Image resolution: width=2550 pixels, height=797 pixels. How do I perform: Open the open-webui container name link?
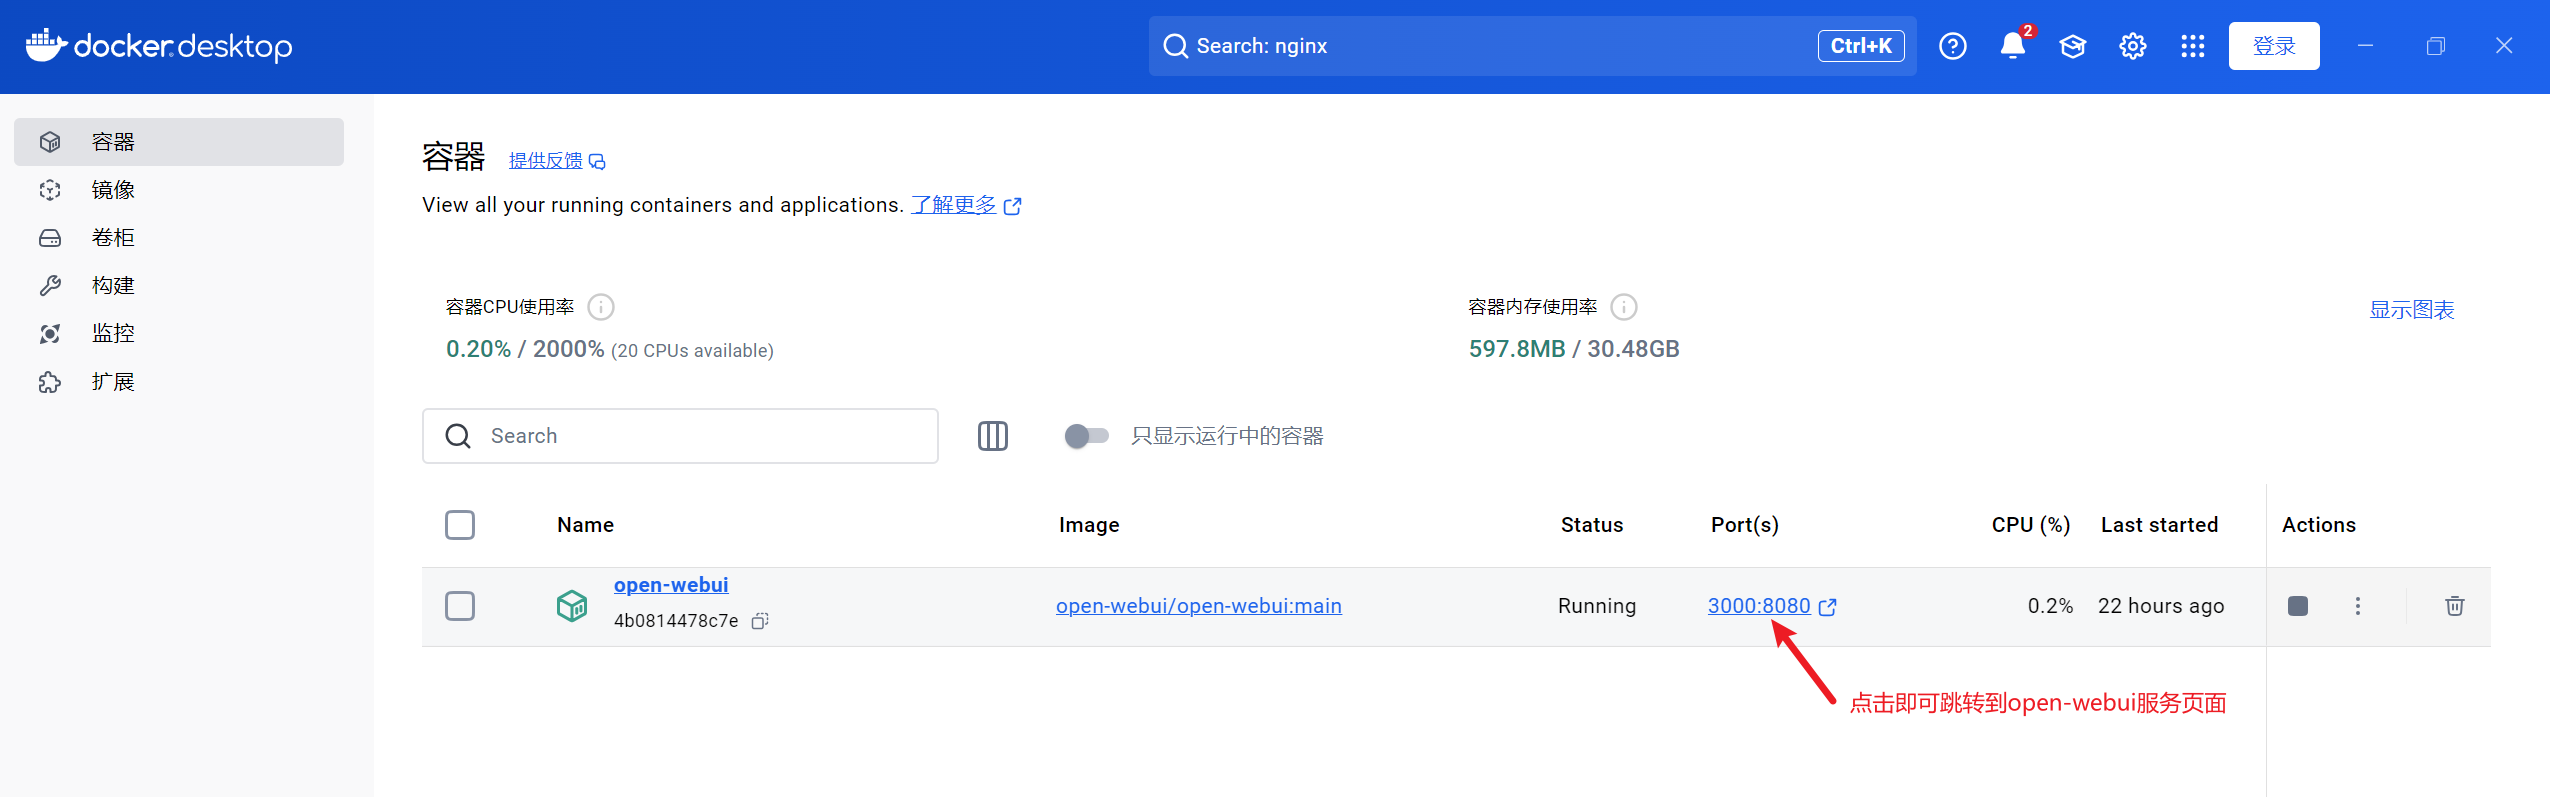pyautogui.click(x=671, y=585)
